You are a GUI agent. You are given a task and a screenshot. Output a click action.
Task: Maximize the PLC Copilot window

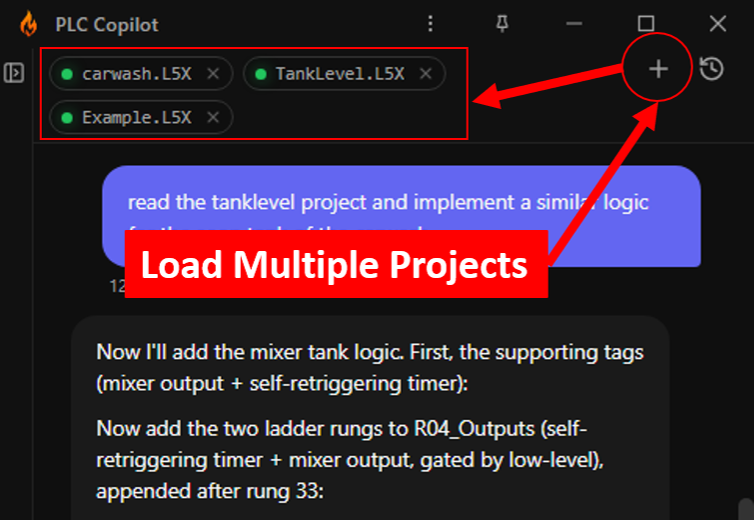pyautogui.click(x=646, y=23)
